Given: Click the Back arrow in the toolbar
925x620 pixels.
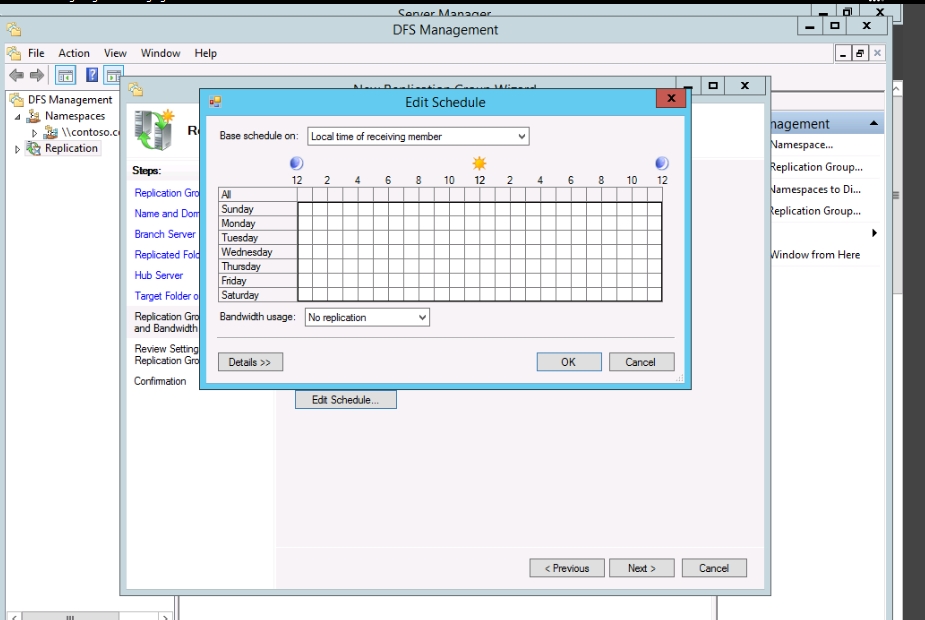Looking at the screenshot, I should (16, 76).
